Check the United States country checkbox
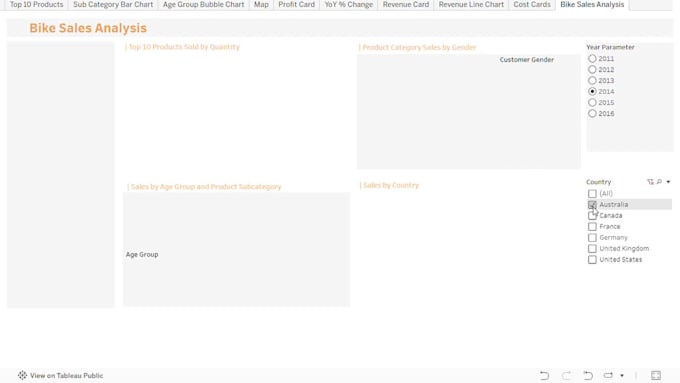The height and width of the screenshot is (383, 680). pos(592,259)
